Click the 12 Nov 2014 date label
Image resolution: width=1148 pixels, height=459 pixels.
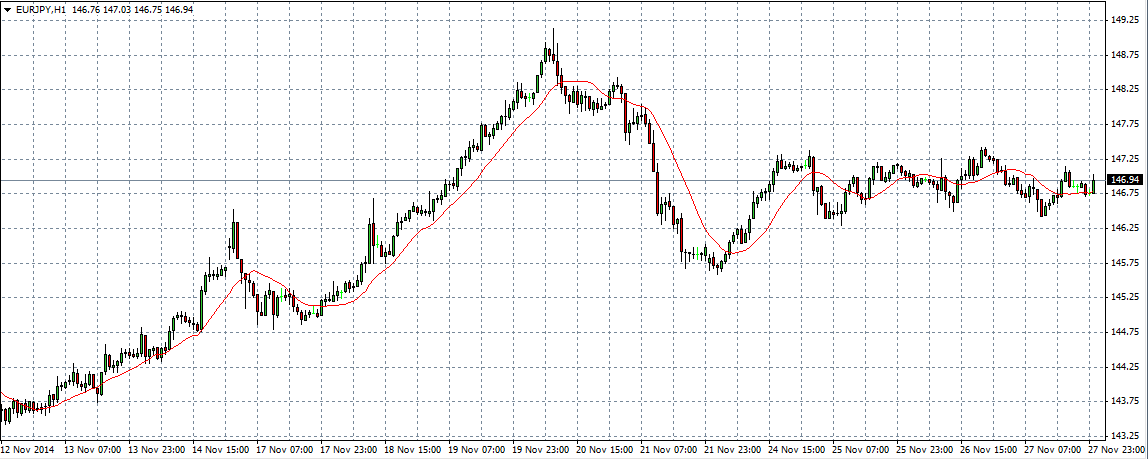28,450
